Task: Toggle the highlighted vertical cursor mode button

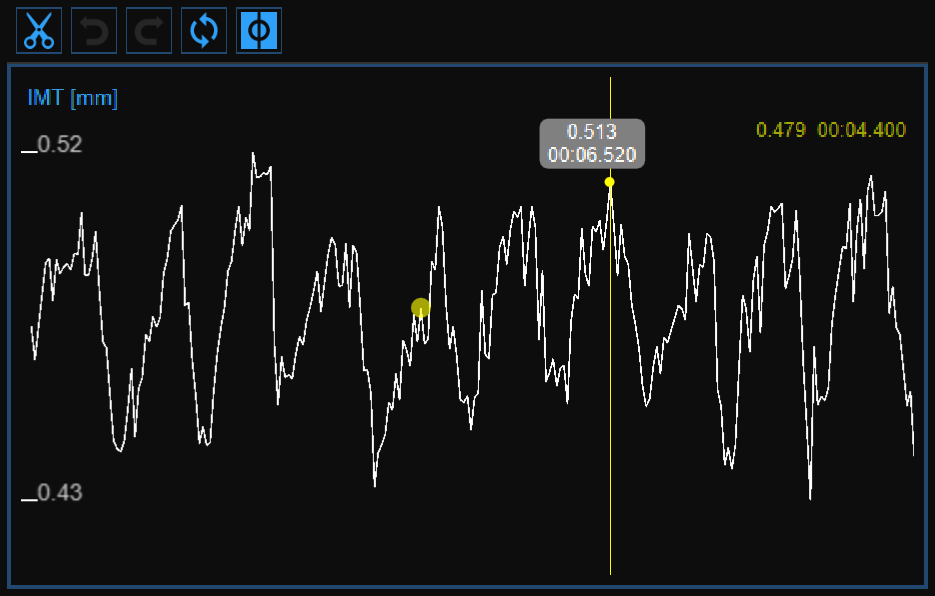Action: tap(259, 31)
